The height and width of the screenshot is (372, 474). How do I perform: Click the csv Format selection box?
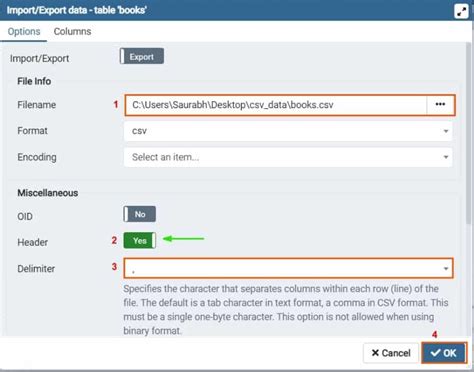(x=288, y=131)
